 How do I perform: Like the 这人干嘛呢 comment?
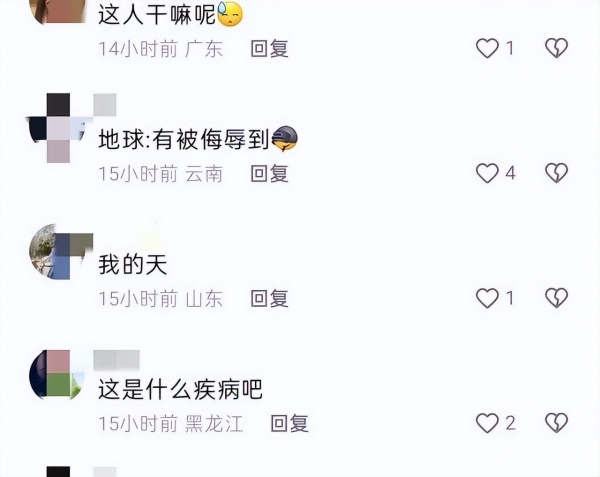487,49
